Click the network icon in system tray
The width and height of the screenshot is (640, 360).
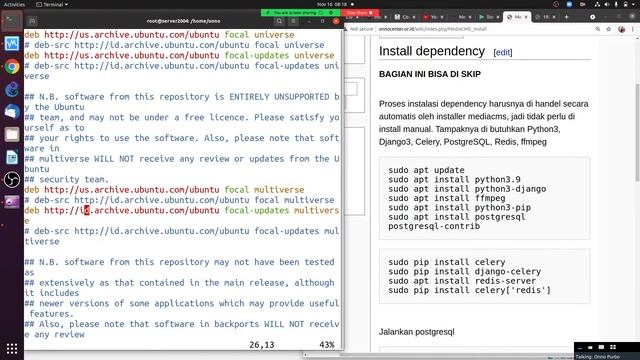pyautogui.click(x=597, y=4)
